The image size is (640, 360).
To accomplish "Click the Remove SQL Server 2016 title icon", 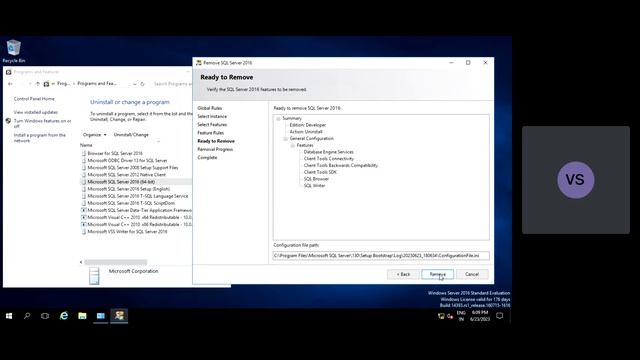I will (x=199, y=63).
